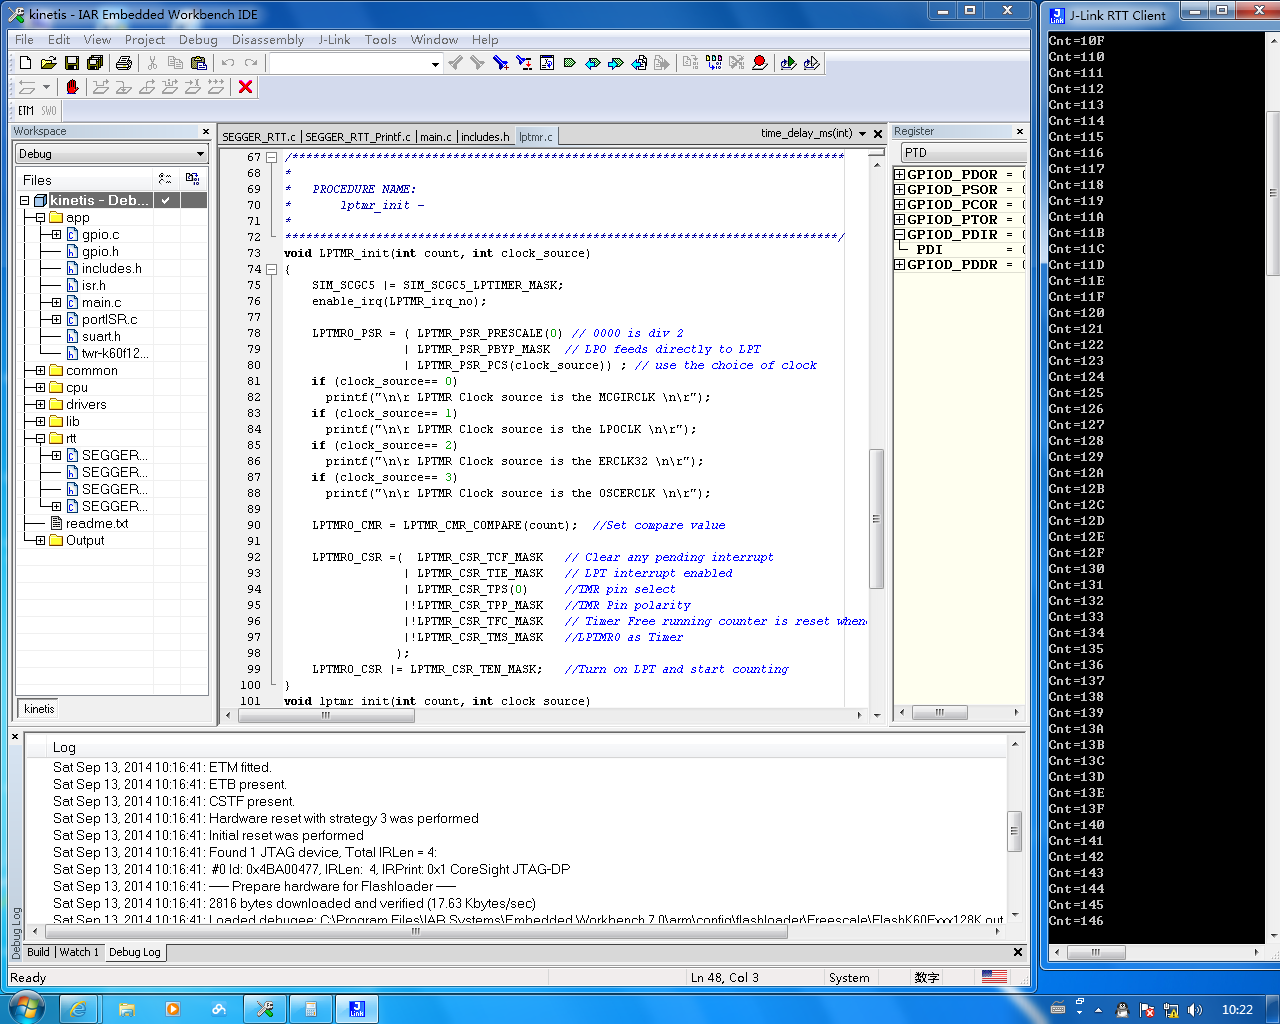Click the Go debug icon

click(x=216, y=87)
